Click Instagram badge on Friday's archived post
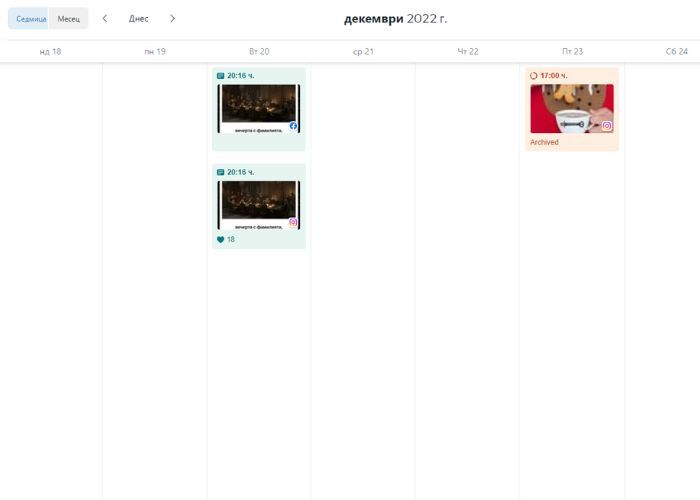This screenshot has height=500, width=700. (607, 126)
